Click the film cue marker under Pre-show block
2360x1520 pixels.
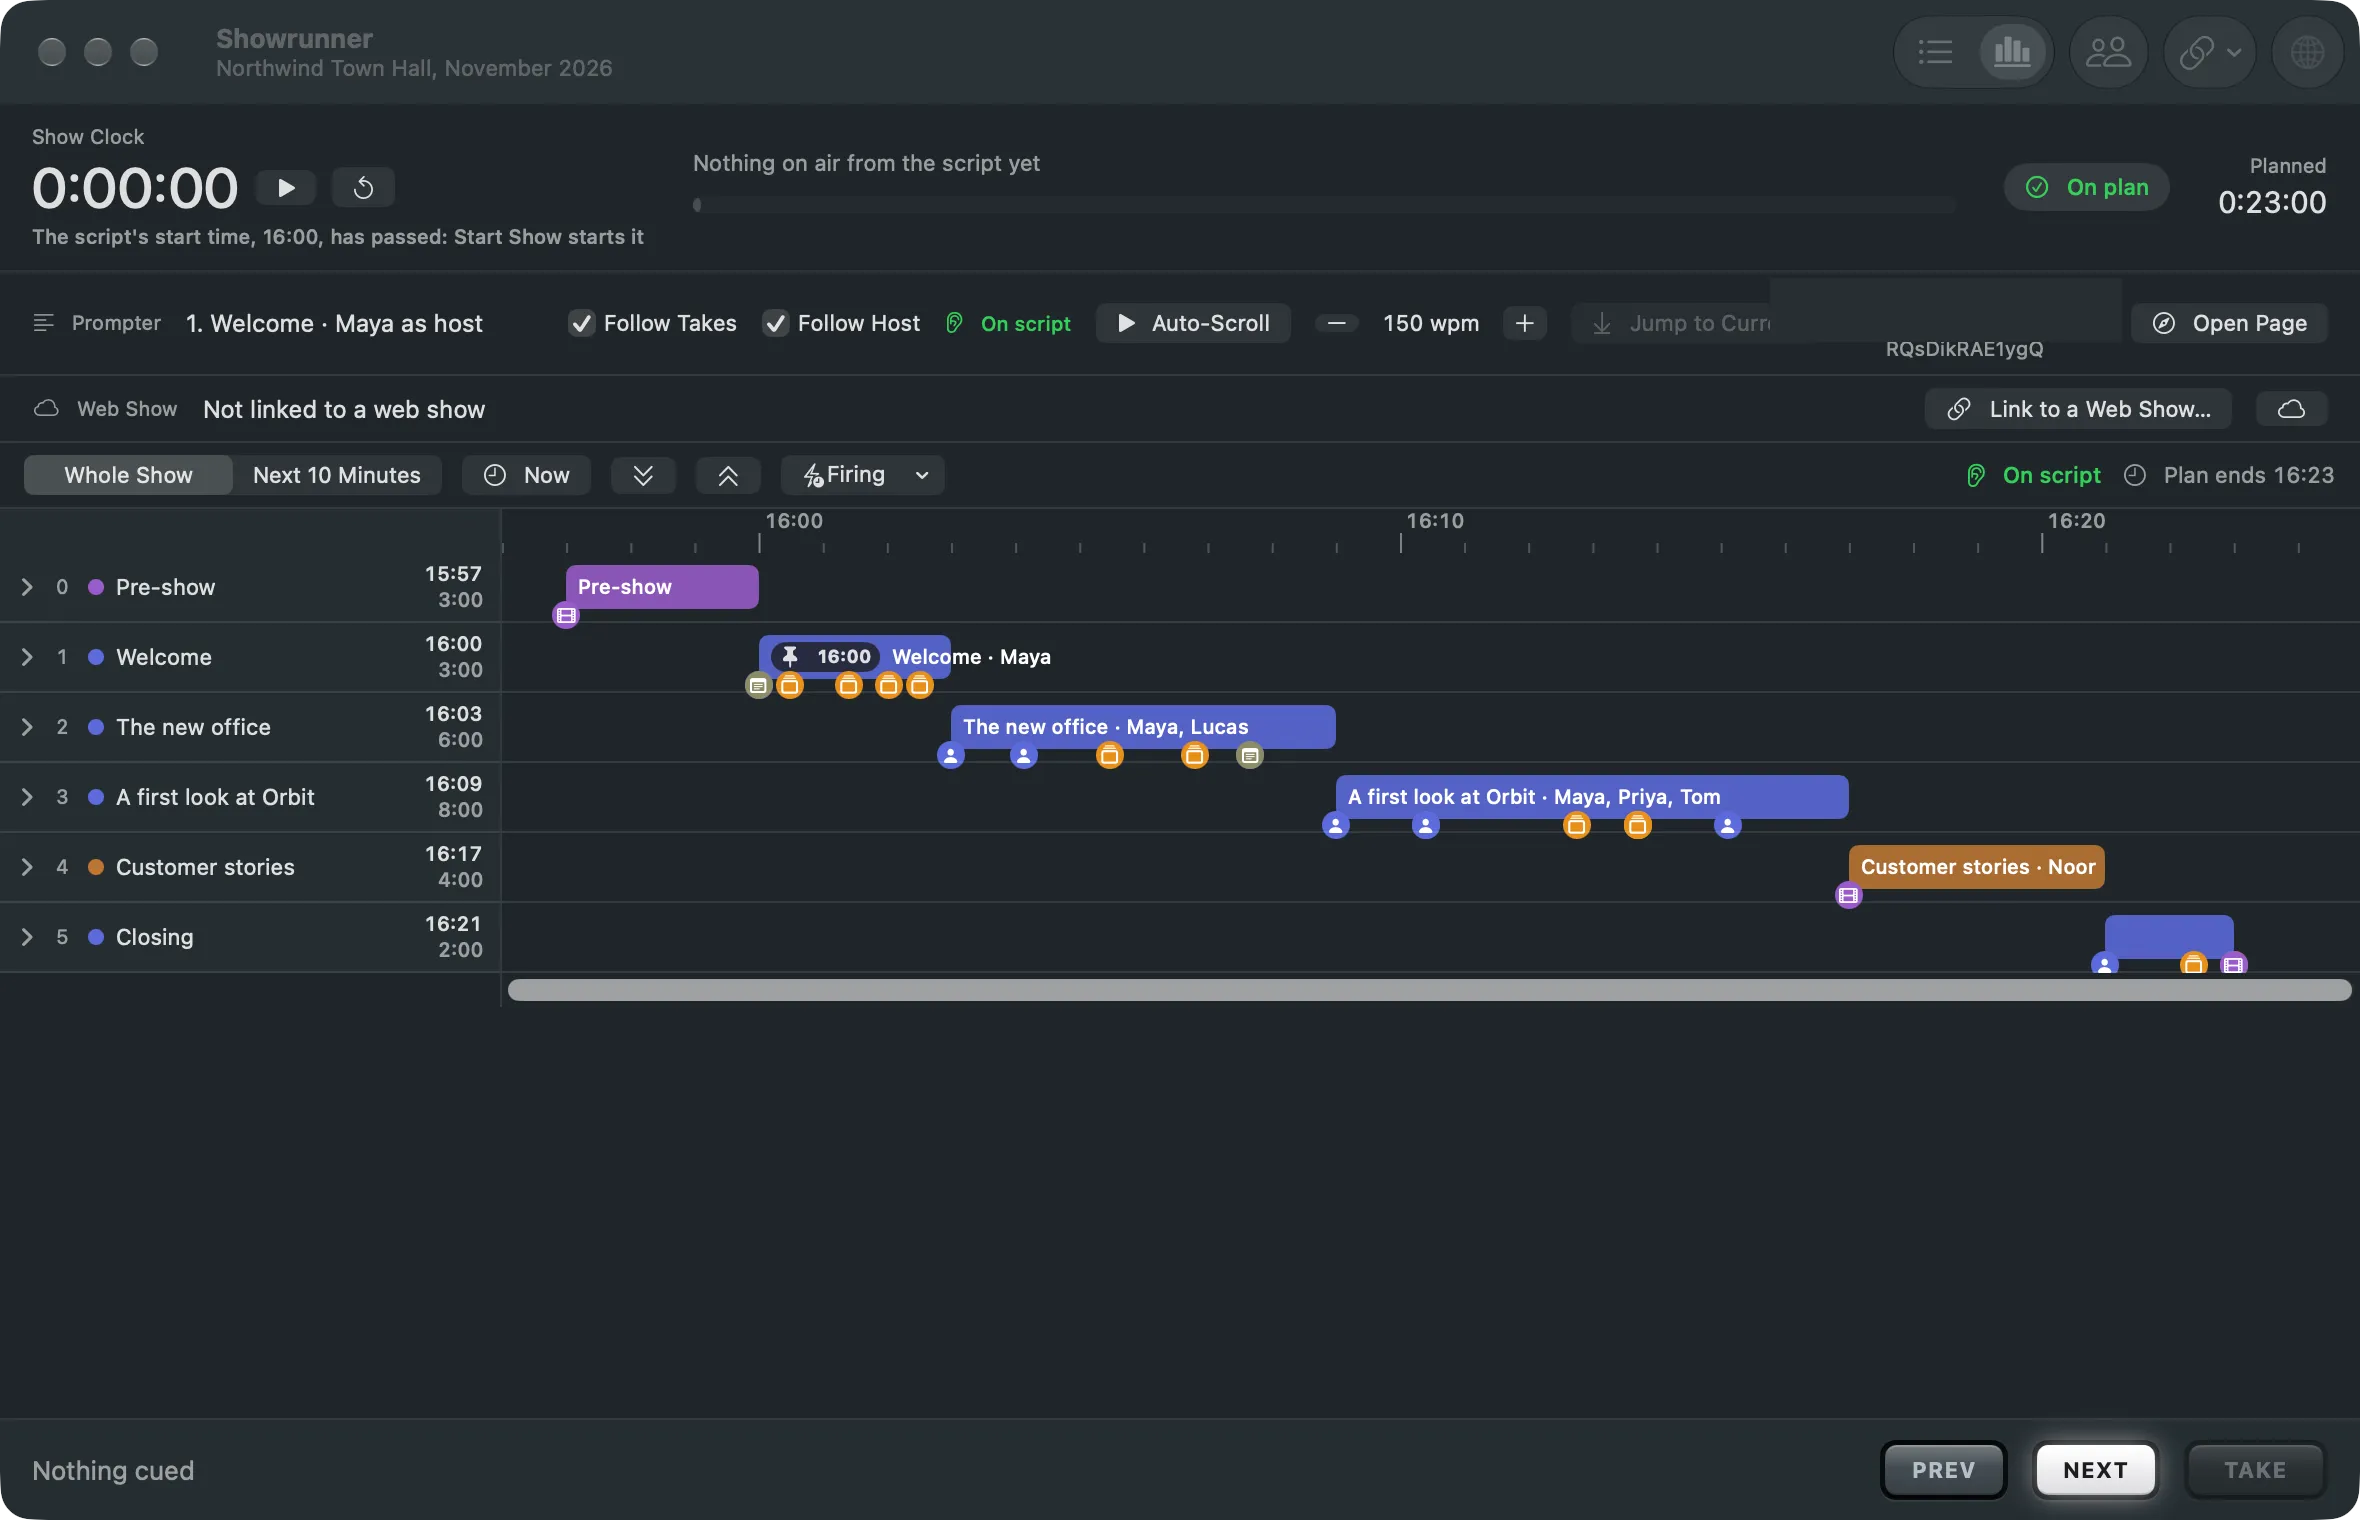pyautogui.click(x=566, y=616)
